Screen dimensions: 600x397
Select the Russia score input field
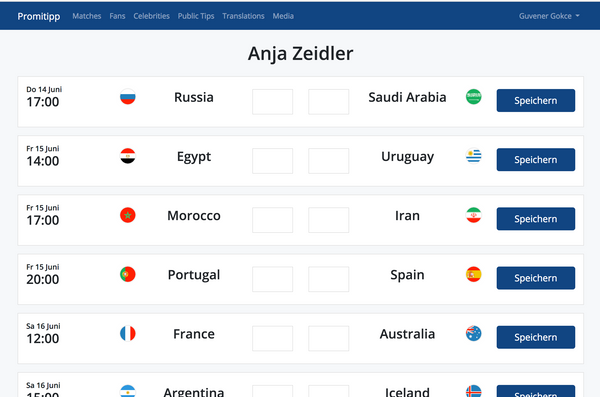tap(272, 102)
